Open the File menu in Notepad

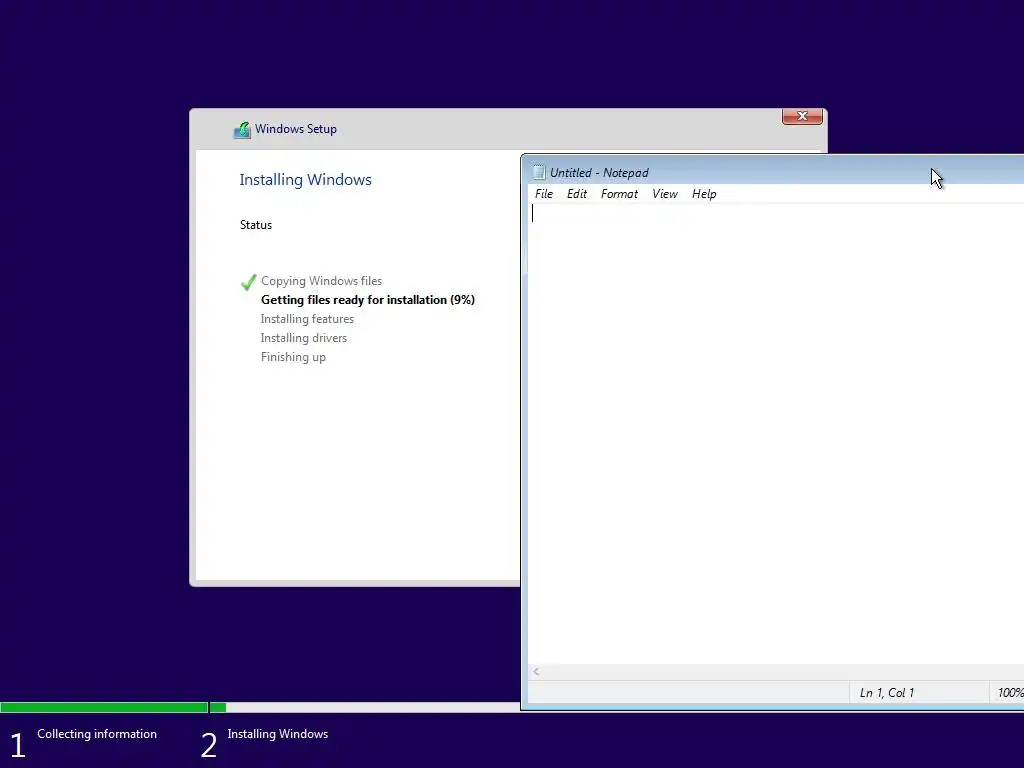coord(543,194)
